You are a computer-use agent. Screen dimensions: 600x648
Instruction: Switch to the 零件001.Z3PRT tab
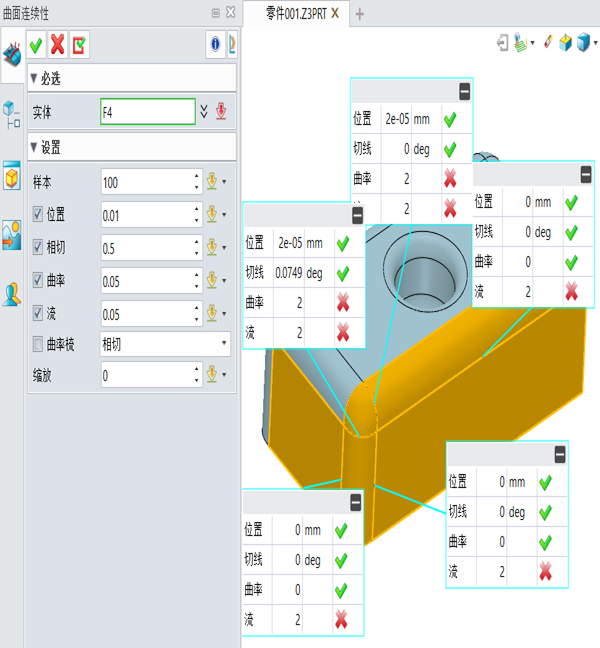296,14
